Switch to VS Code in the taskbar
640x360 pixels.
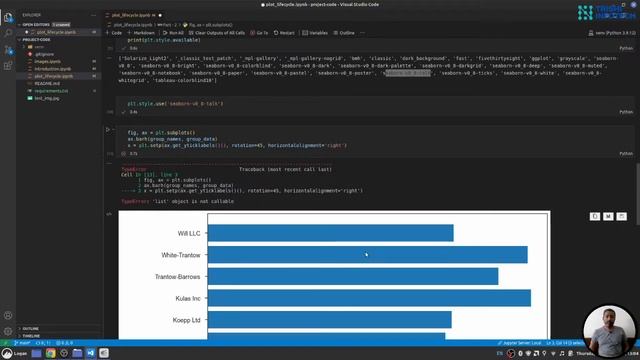91,353
